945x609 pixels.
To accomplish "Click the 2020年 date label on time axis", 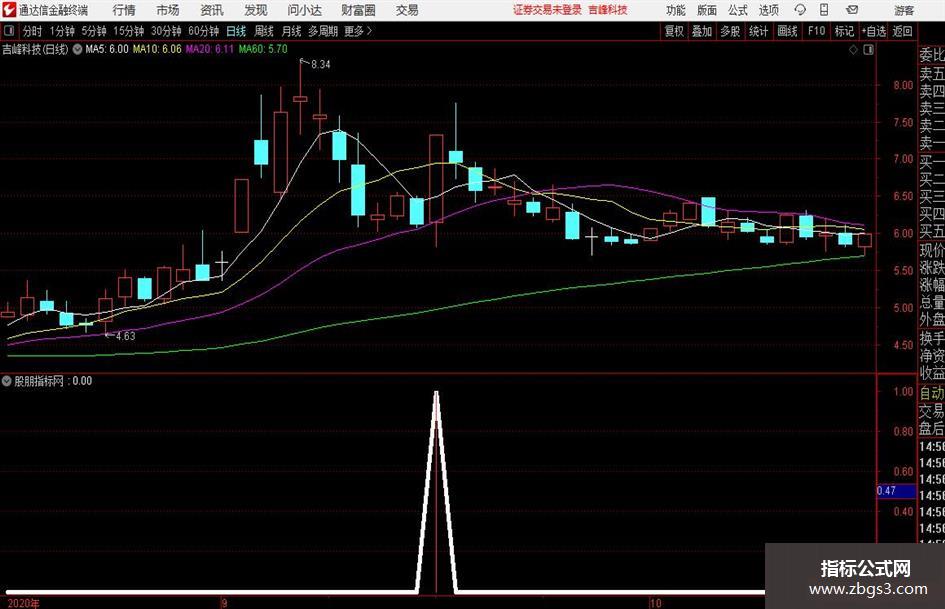I will [24, 603].
